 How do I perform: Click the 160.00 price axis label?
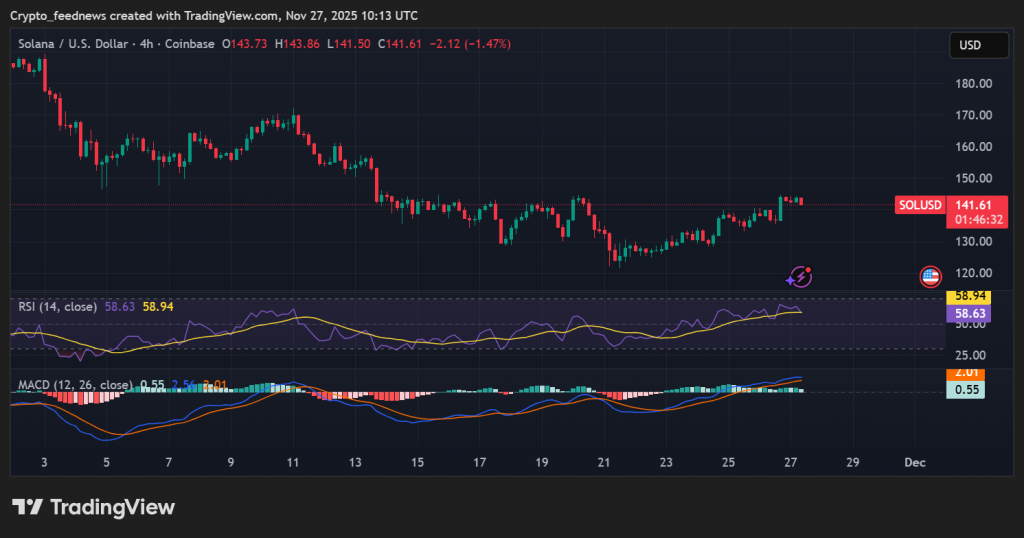point(974,147)
